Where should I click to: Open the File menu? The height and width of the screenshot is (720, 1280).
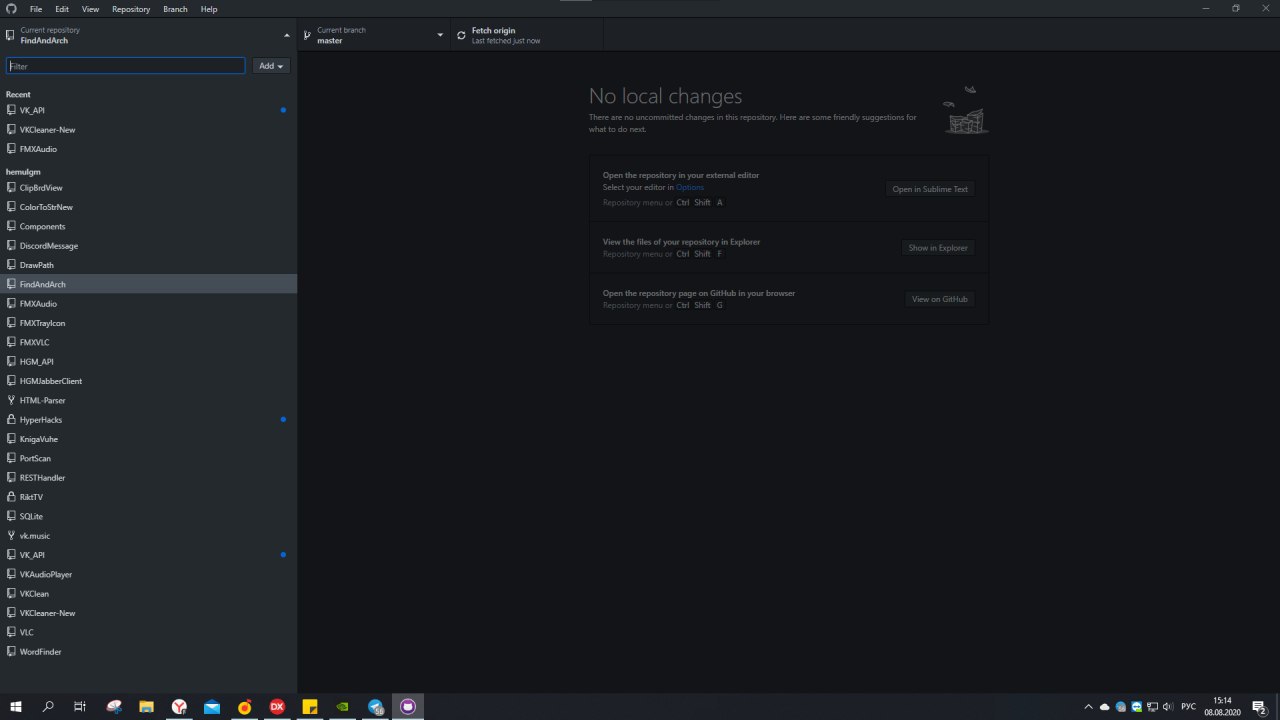(36, 9)
